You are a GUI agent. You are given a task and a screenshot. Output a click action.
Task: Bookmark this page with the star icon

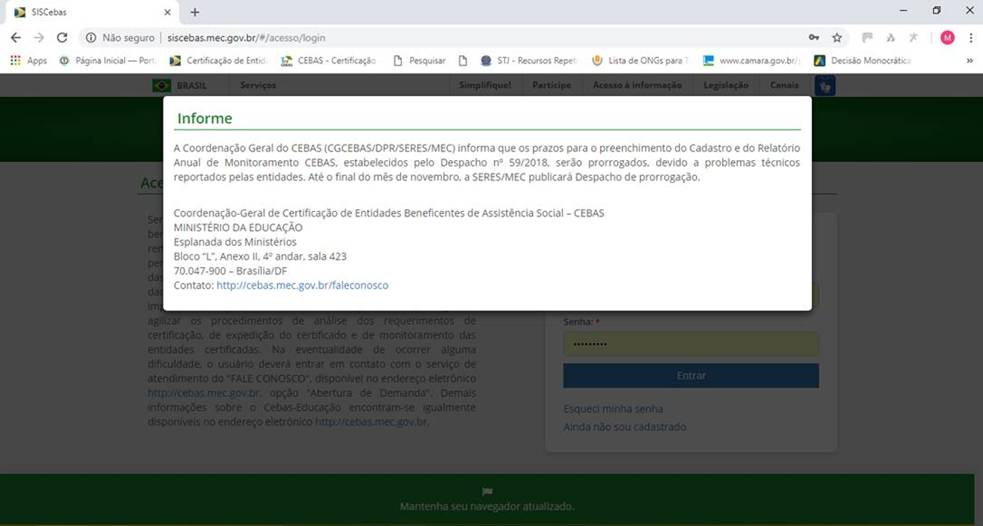tap(837, 38)
